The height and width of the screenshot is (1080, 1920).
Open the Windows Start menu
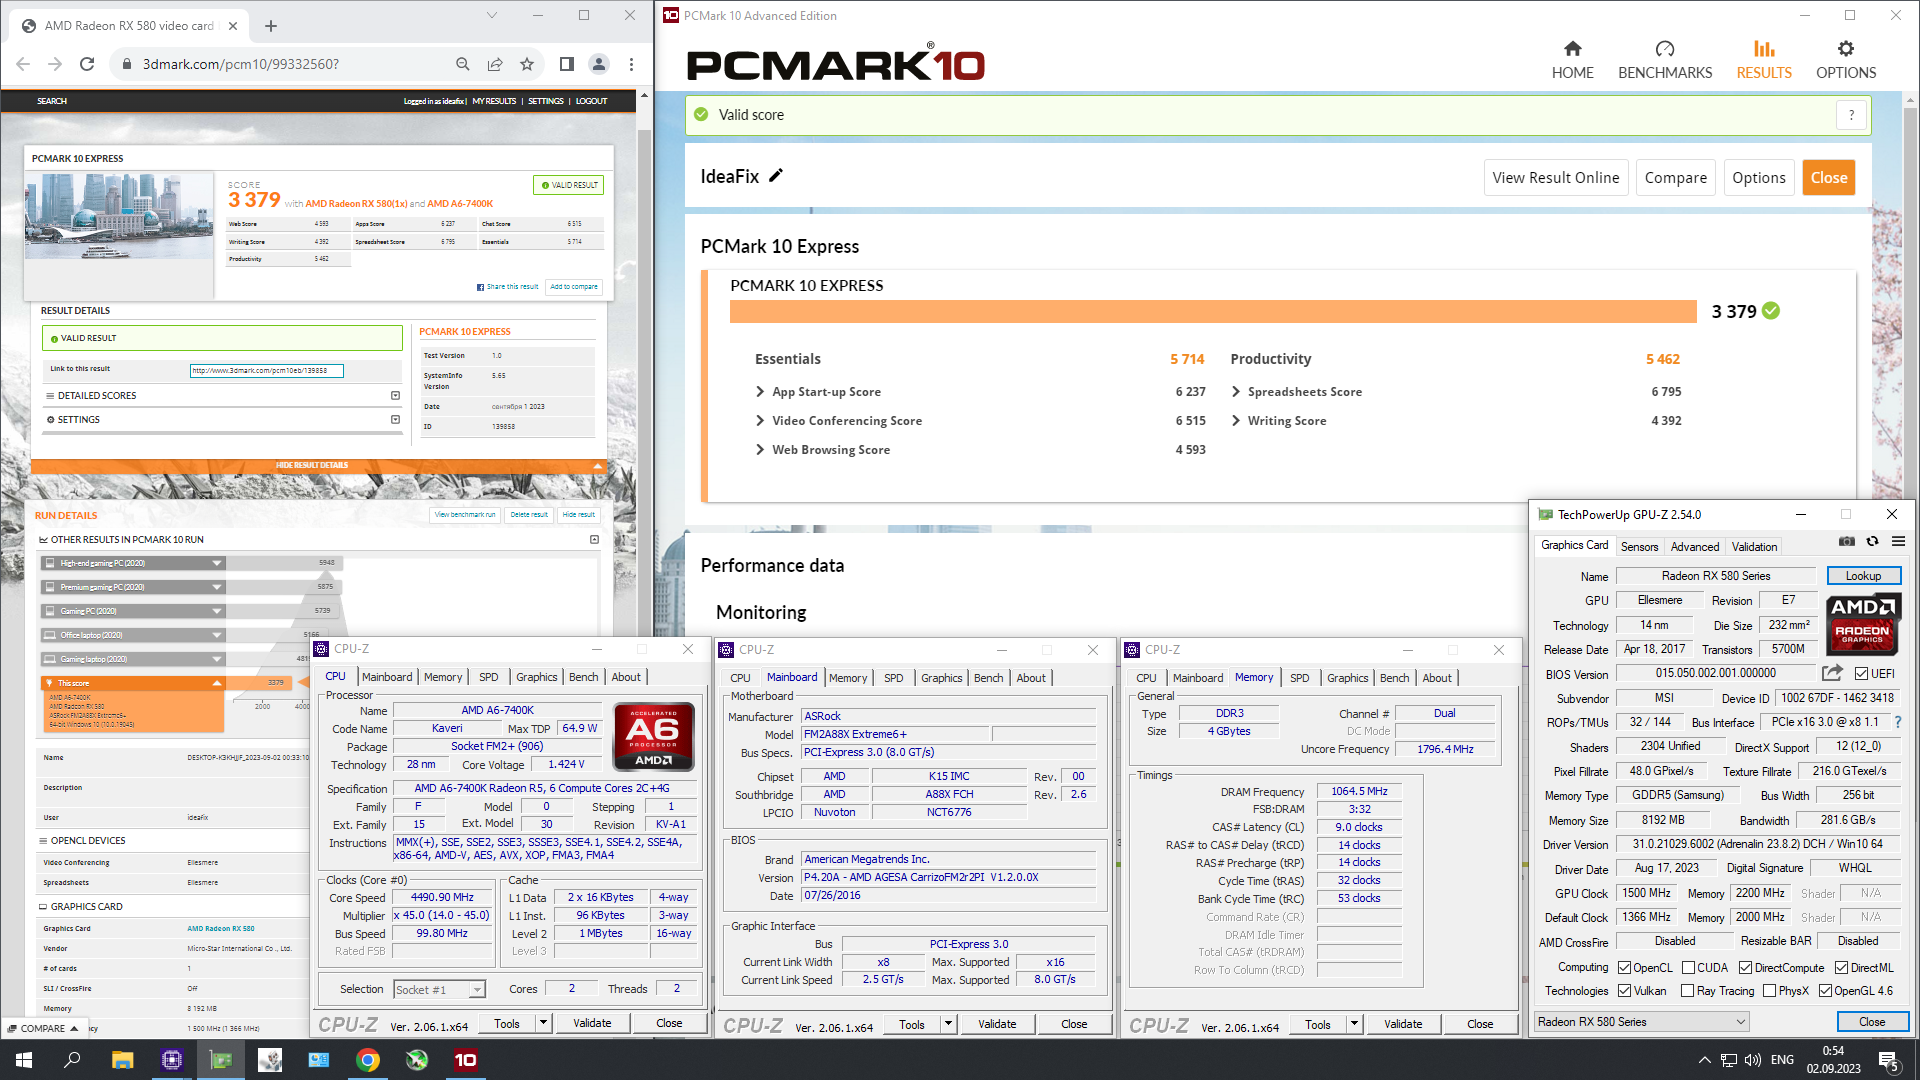[x=24, y=1060]
